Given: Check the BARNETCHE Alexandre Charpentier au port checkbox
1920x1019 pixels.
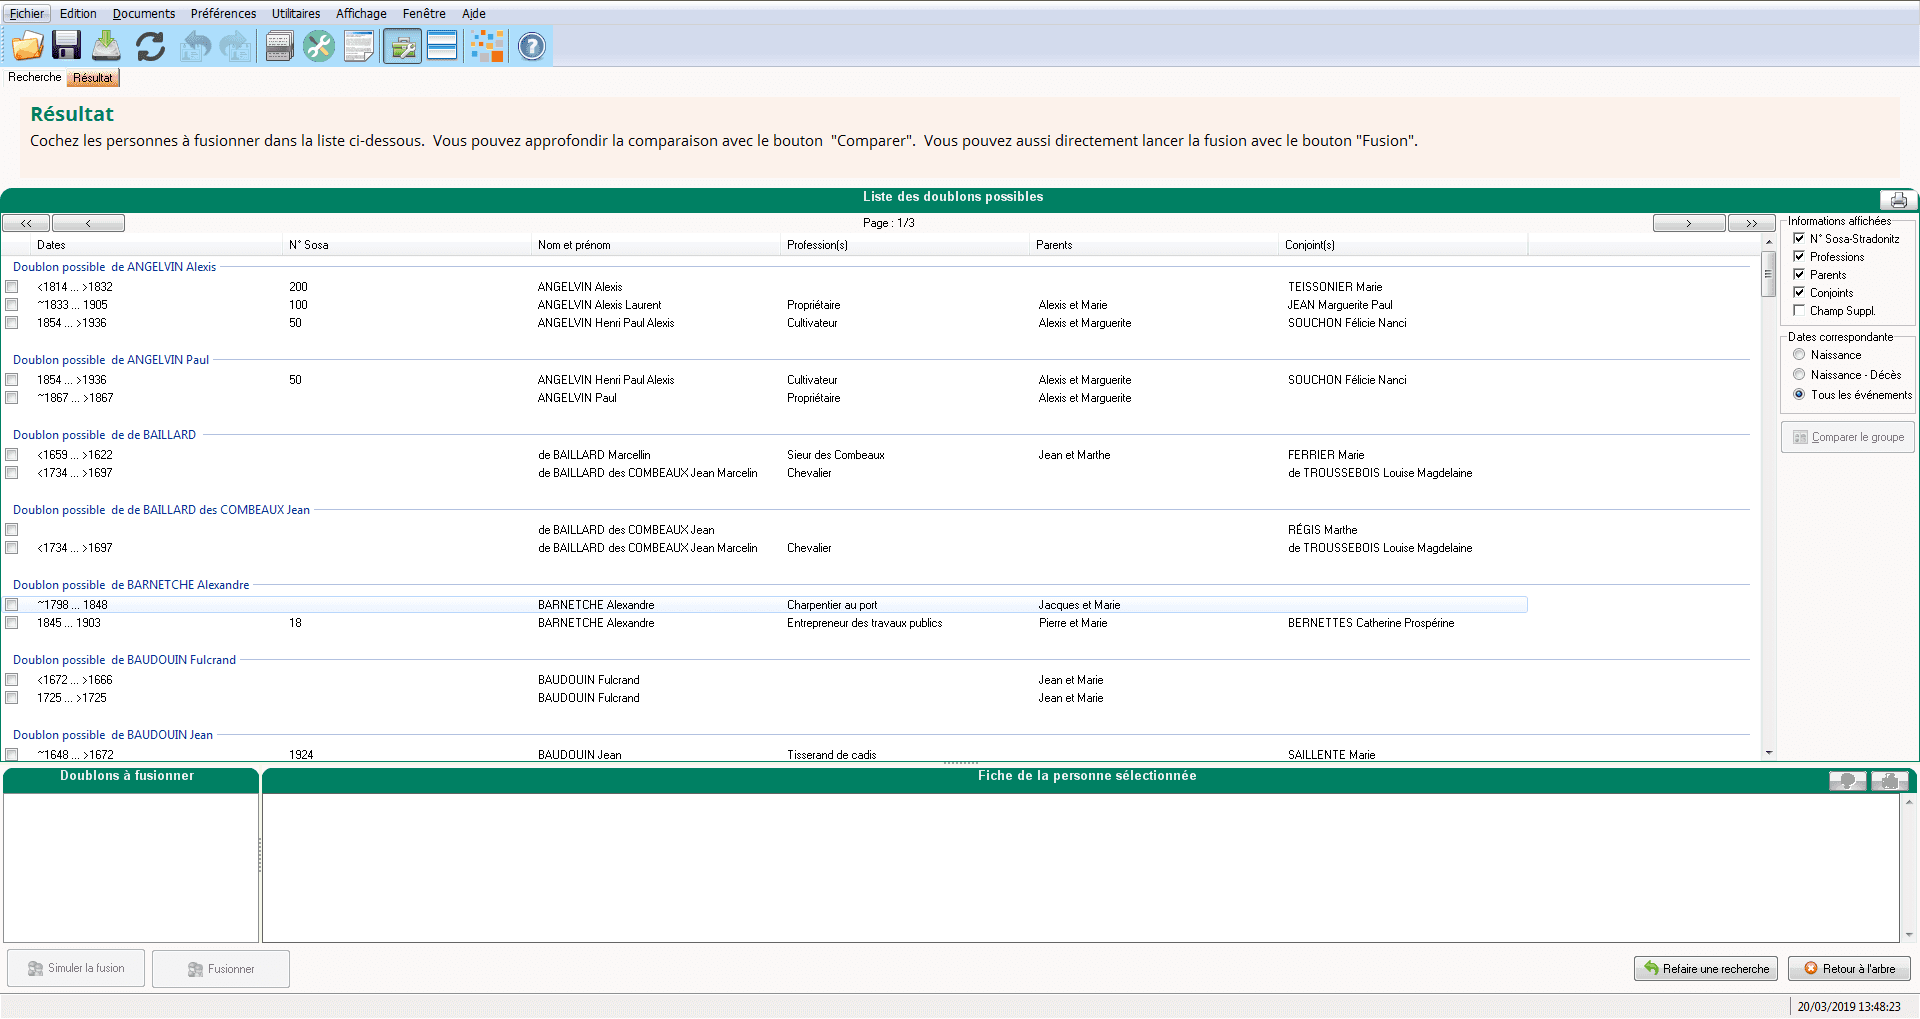Looking at the screenshot, I should pos(12,605).
